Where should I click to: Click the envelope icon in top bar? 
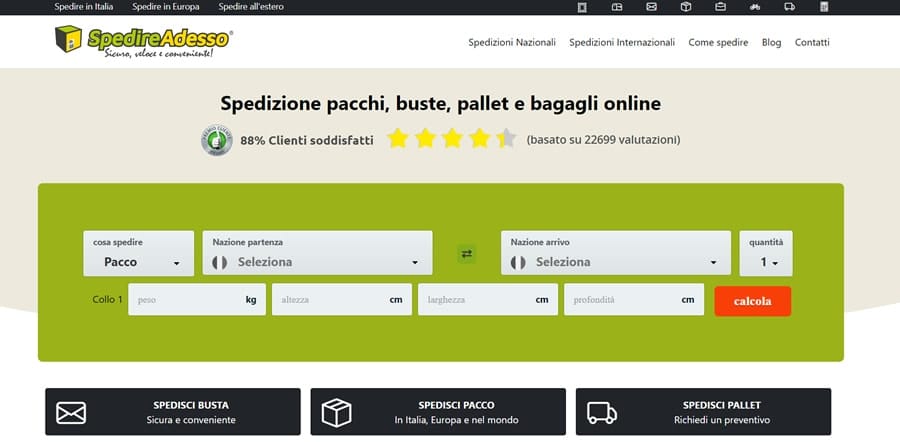651,7
